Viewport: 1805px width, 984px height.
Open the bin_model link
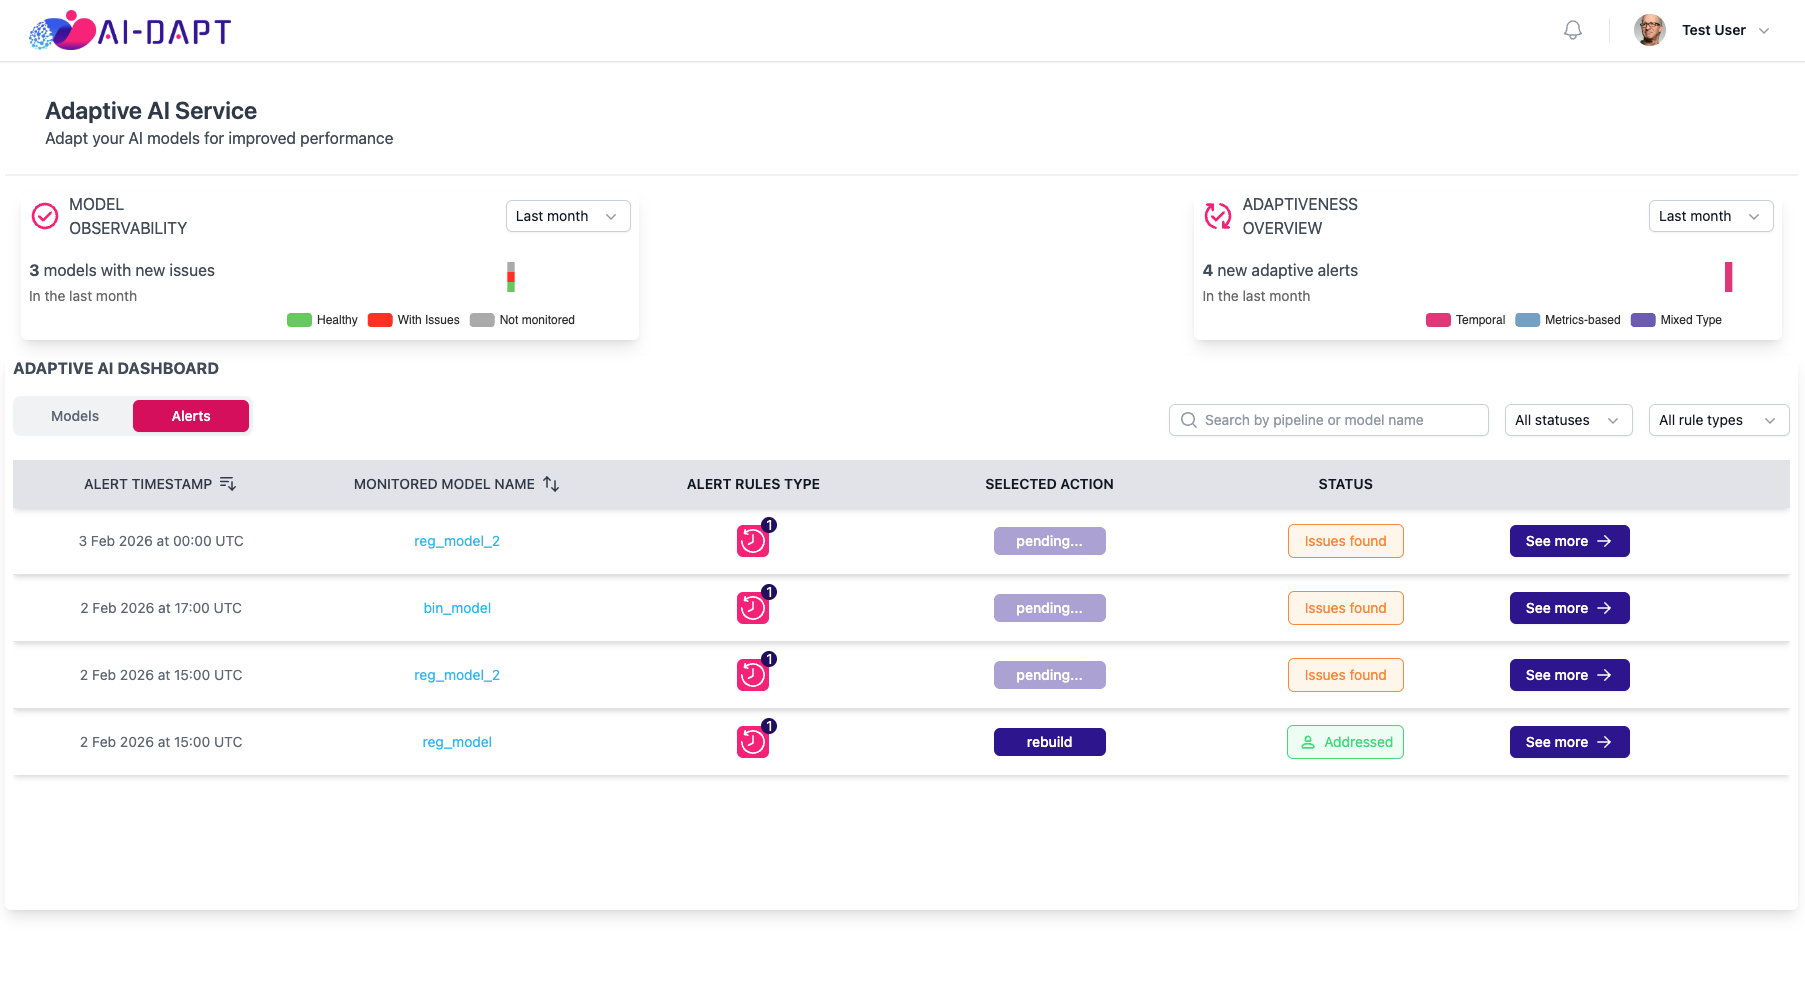457,608
